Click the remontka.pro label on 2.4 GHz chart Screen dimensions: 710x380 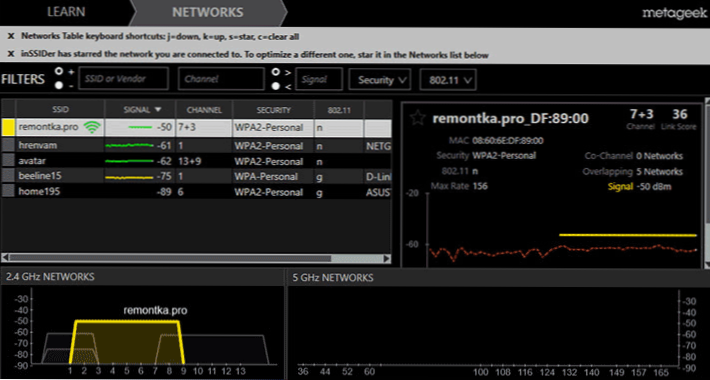click(155, 311)
